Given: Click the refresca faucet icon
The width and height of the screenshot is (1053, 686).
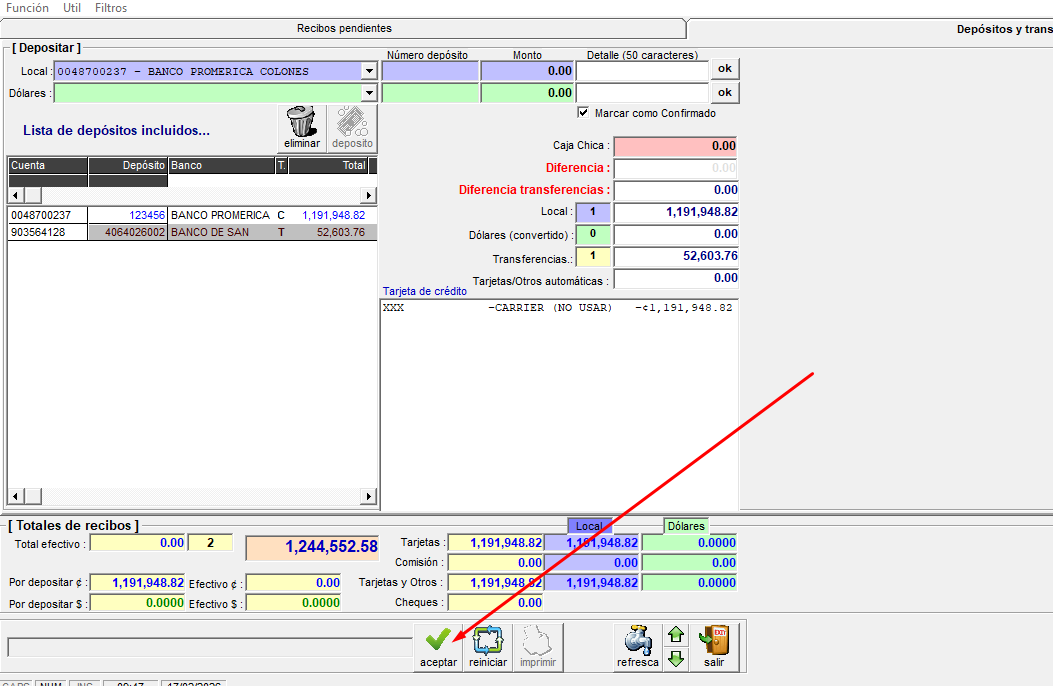Looking at the screenshot, I should coord(637,640).
